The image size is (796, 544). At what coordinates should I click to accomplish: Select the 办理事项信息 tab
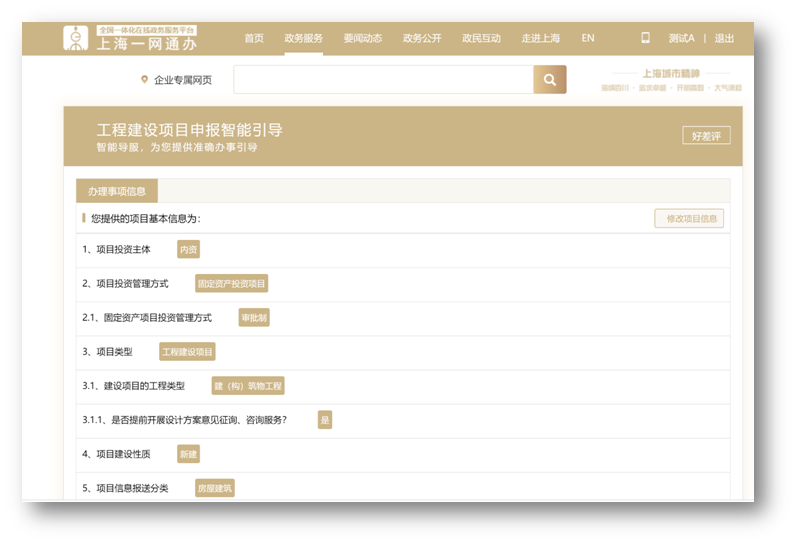[x=117, y=191]
